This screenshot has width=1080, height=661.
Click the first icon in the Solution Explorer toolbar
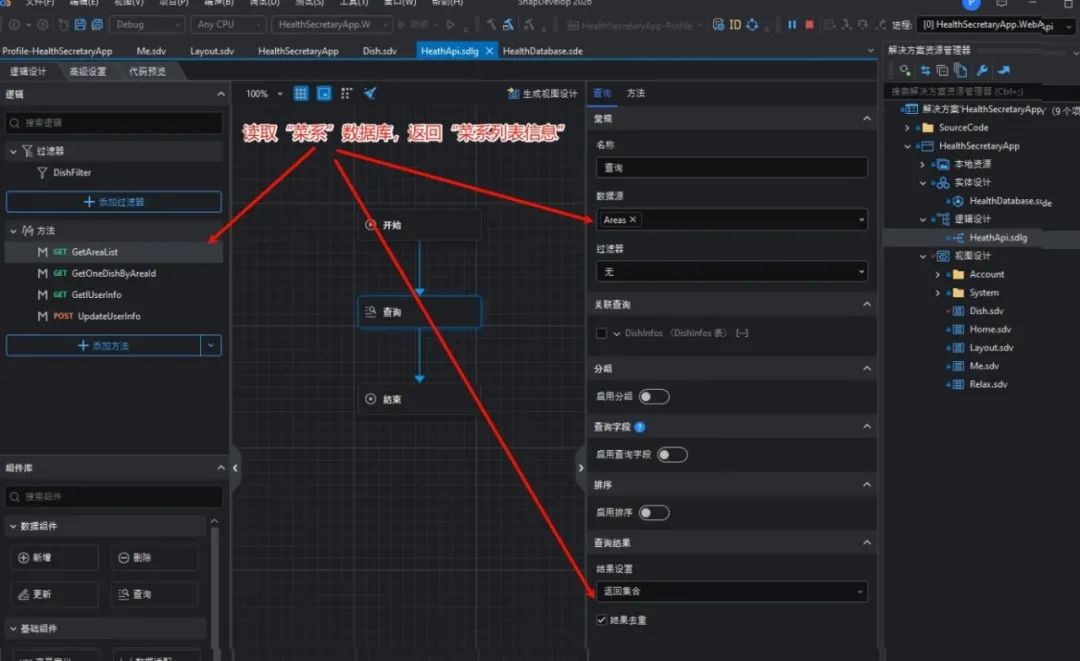(905, 70)
